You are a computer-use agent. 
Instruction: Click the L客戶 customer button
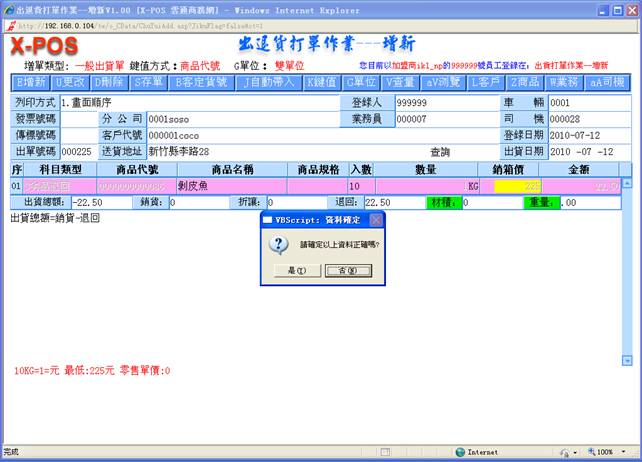(x=486, y=81)
